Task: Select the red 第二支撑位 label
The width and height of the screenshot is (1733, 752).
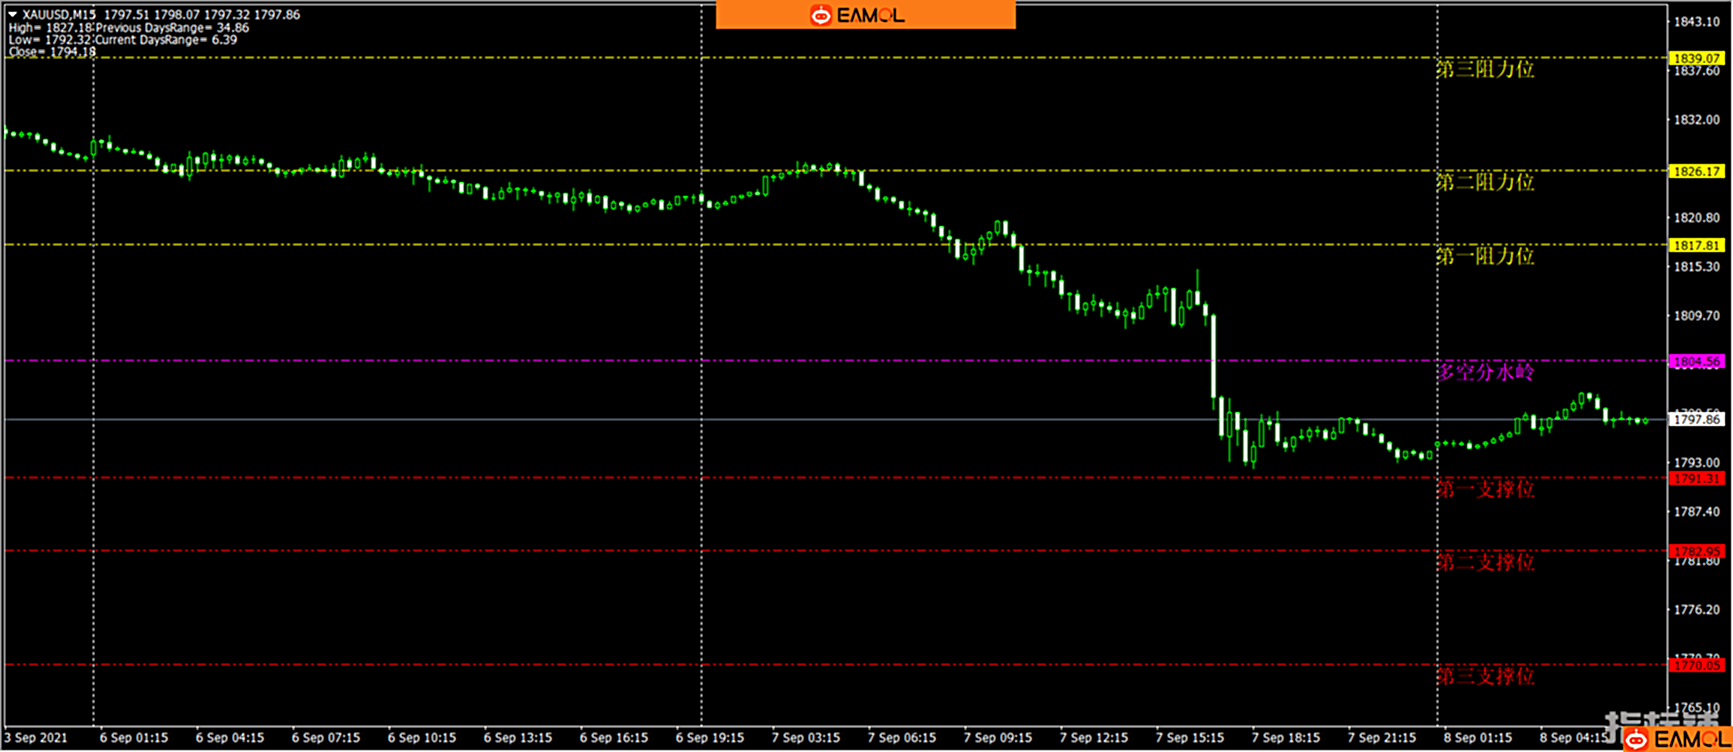Action: [1485, 562]
